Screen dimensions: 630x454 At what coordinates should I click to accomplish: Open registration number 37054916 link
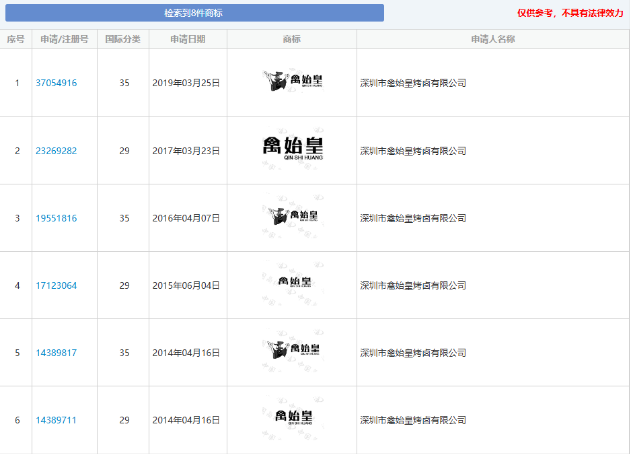pyautogui.click(x=56, y=83)
